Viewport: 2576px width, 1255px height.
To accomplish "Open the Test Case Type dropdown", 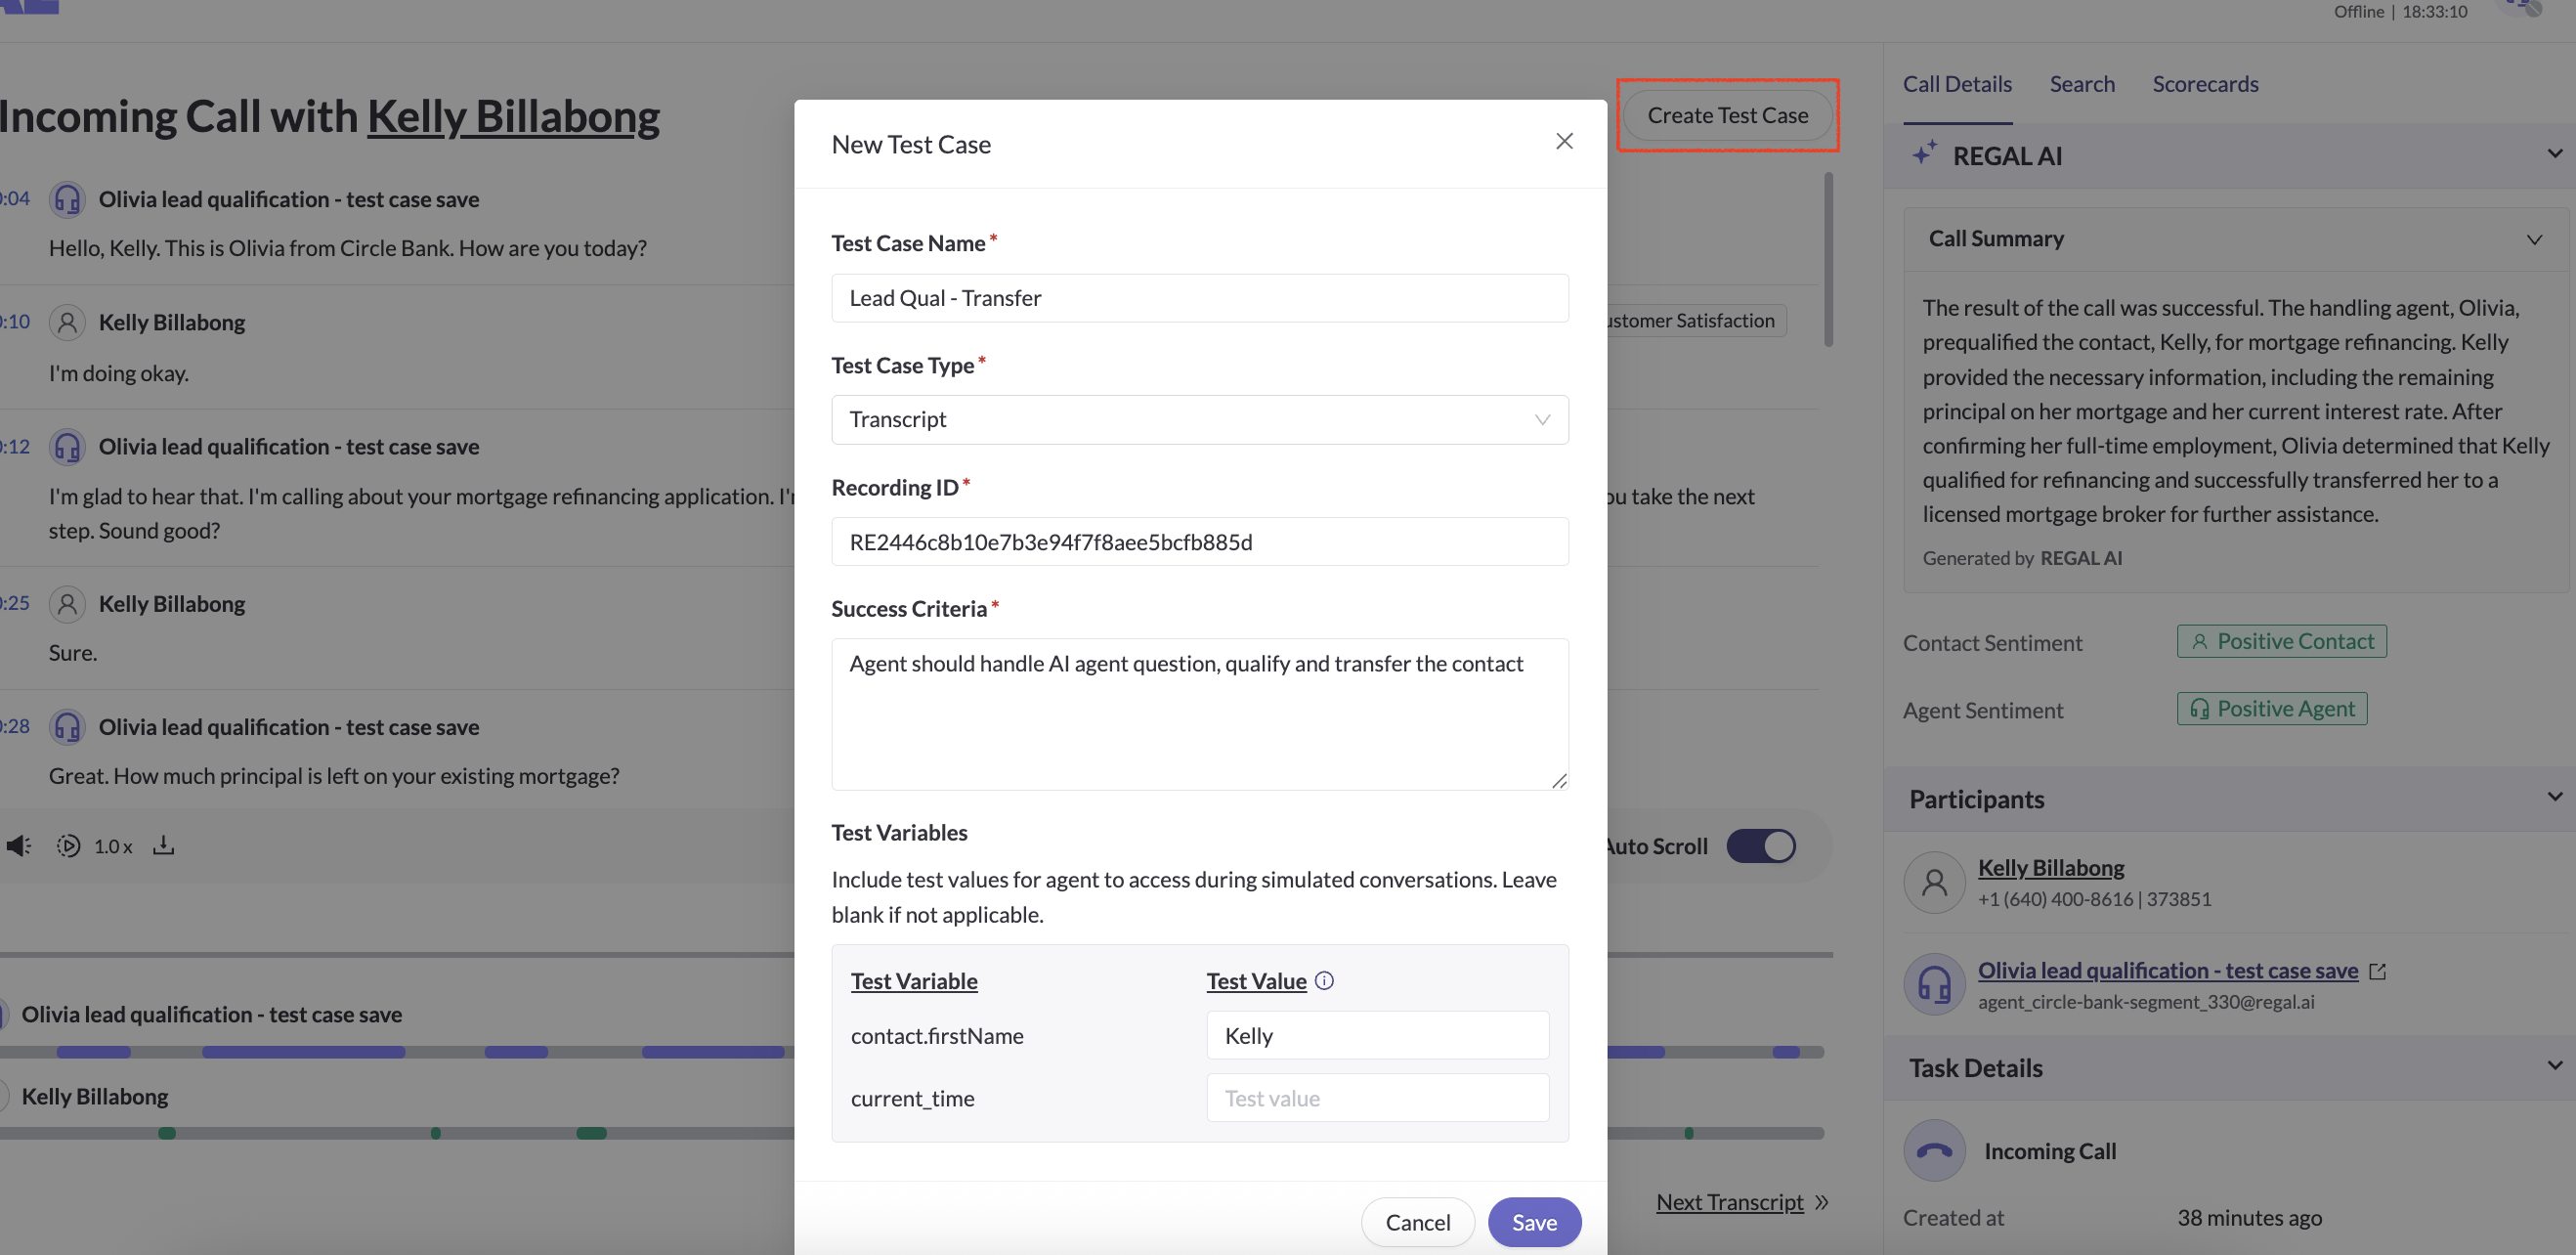I will point(1199,420).
